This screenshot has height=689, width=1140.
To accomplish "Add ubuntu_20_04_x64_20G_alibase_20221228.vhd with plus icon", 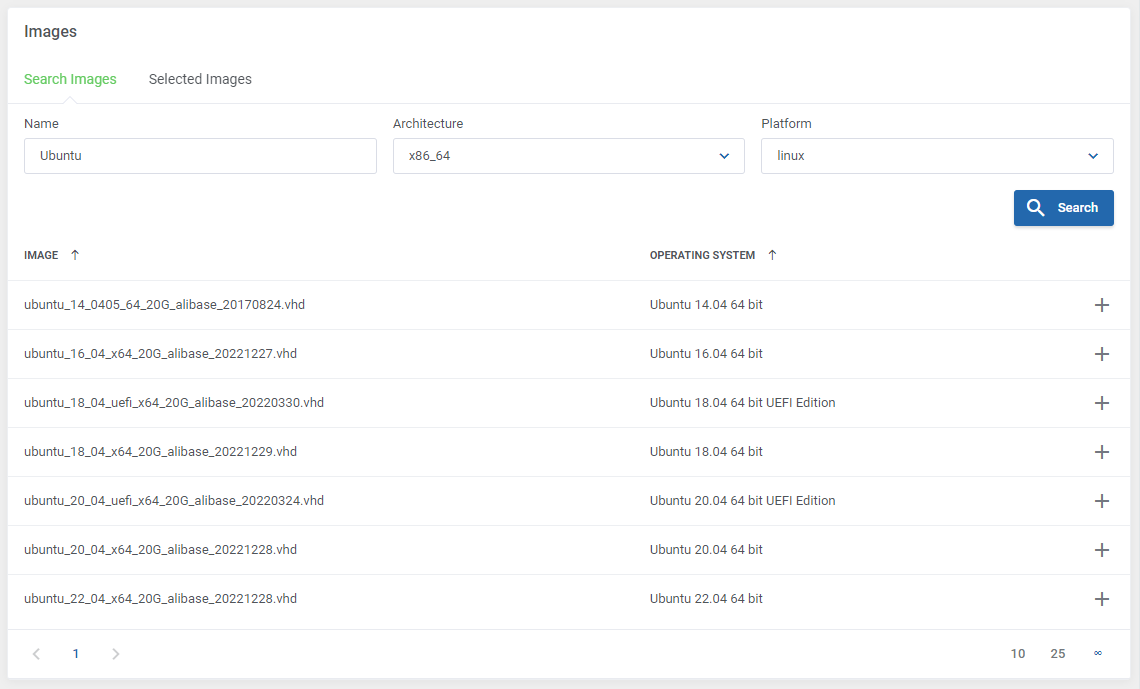I will [x=1101, y=550].
